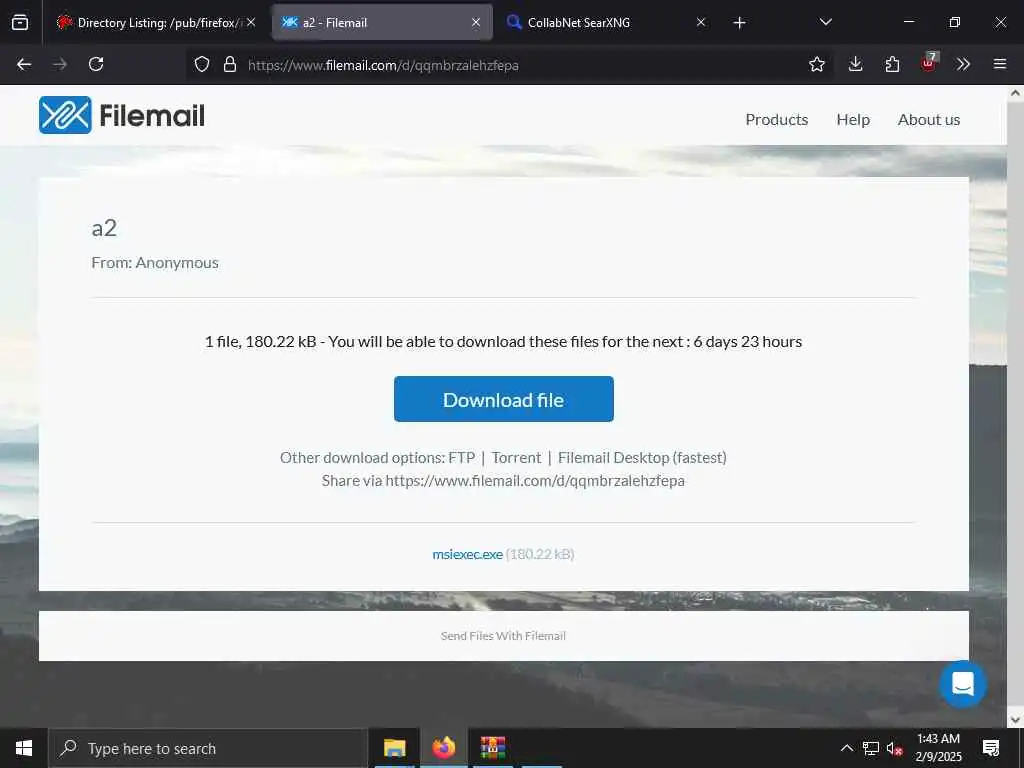Open the About us menu
Screen dimensions: 1024x768
point(929,120)
